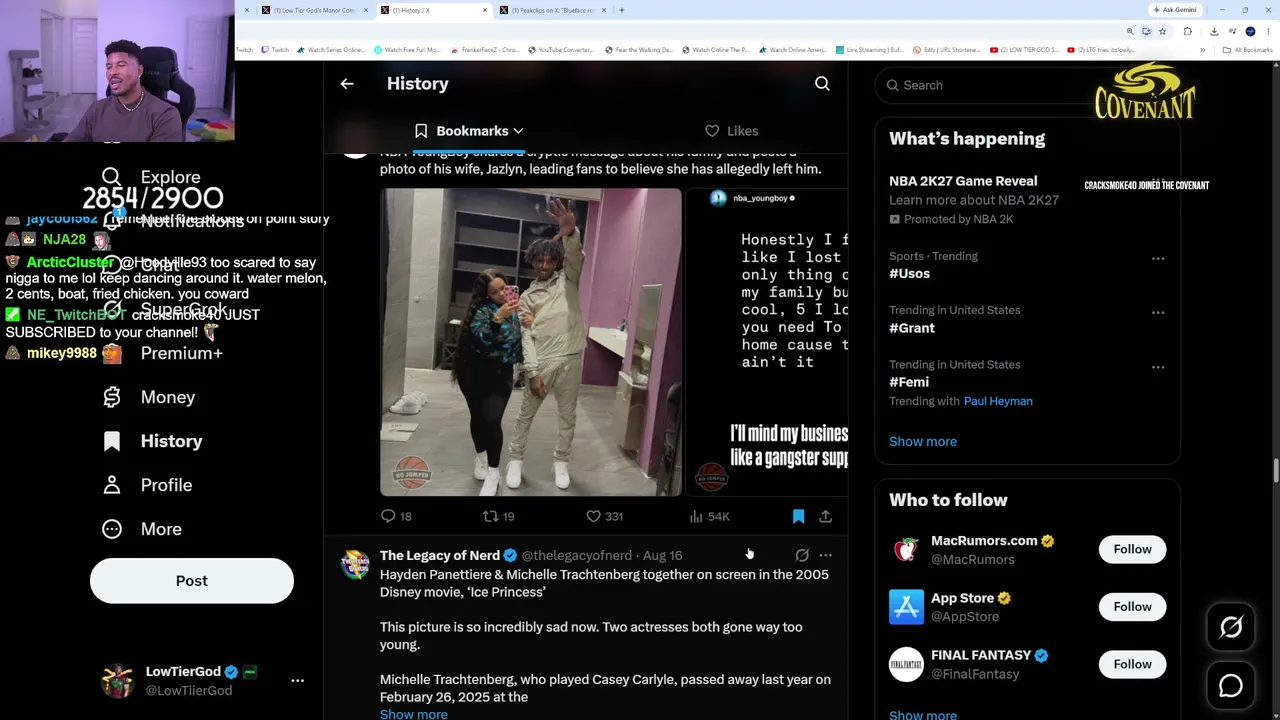Open the #Grant trending topic

912,328
